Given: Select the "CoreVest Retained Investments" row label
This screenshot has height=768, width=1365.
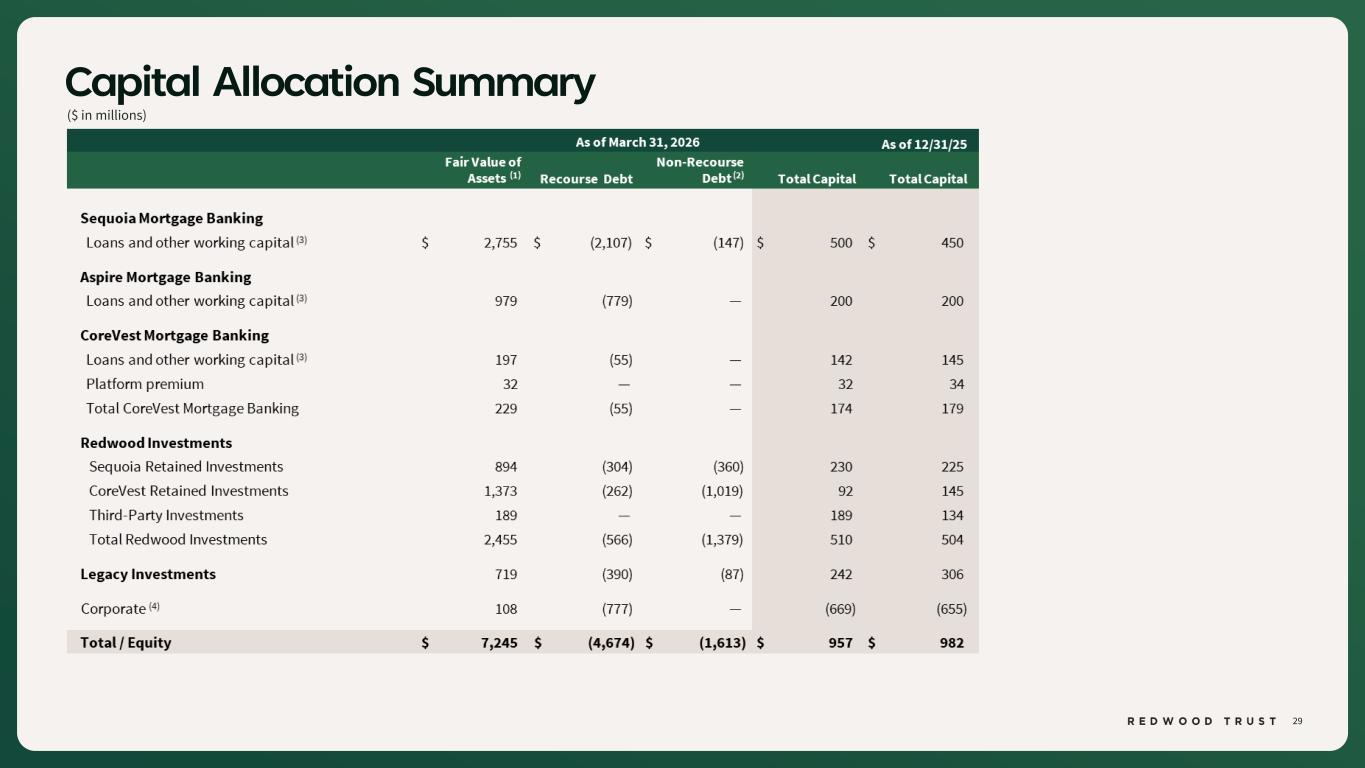Looking at the screenshot, I should 189,491.
